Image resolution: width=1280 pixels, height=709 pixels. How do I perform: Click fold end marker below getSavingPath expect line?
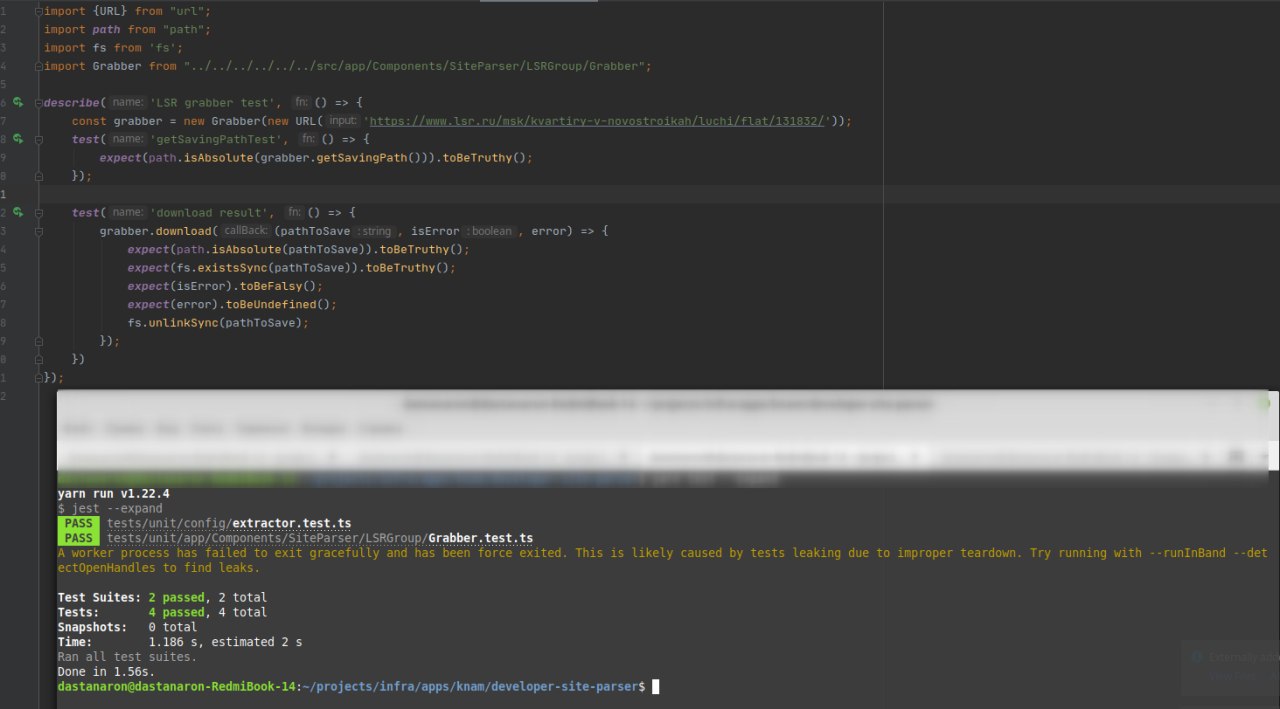point(39,176)
